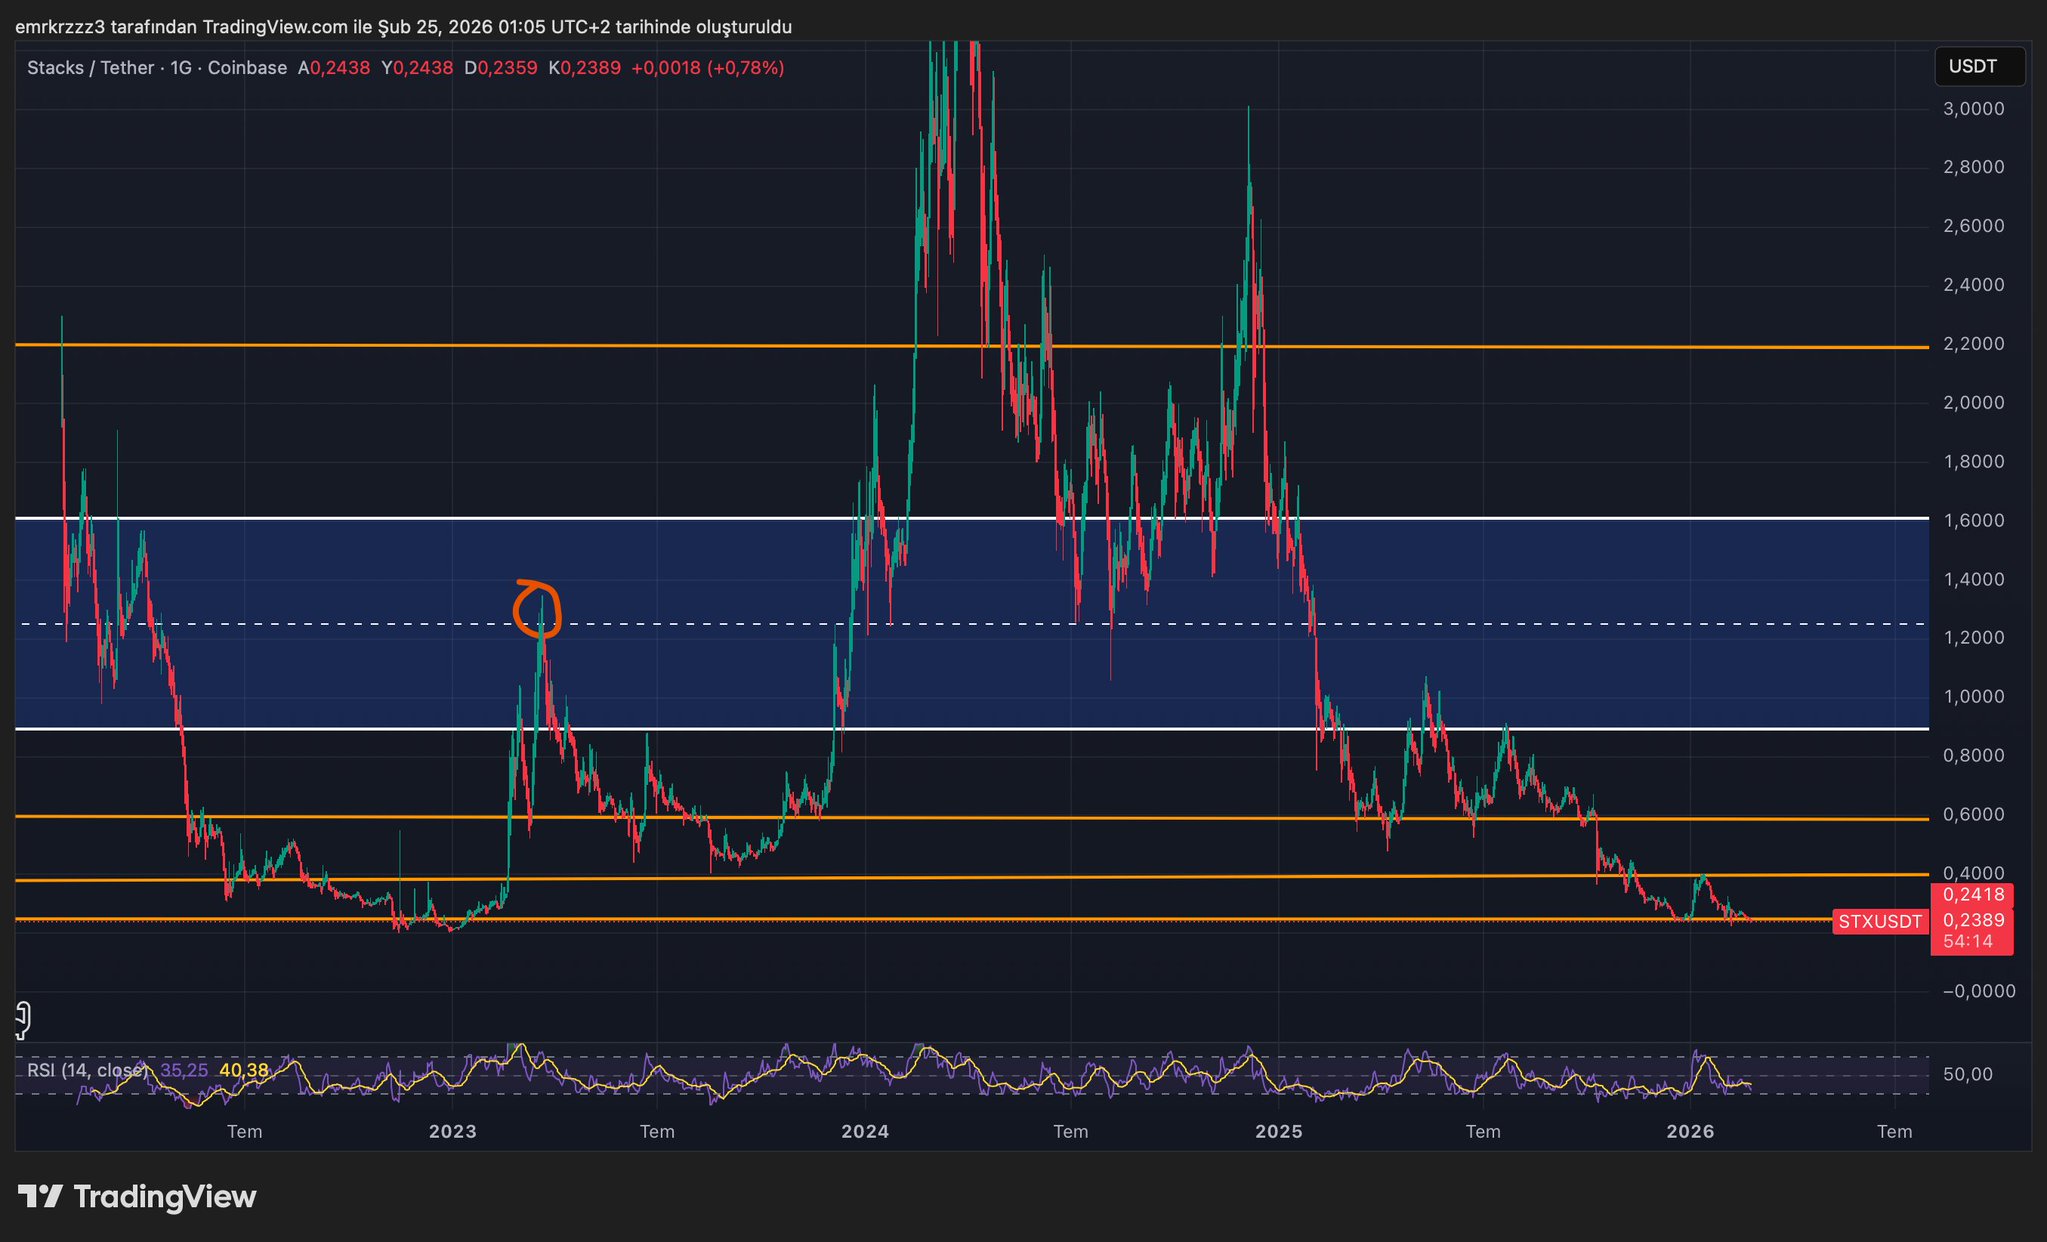Click the partial TradingView watermark icon on chart
The width and height of the screenshot is (2047, 1242).
coord(22,1019)
